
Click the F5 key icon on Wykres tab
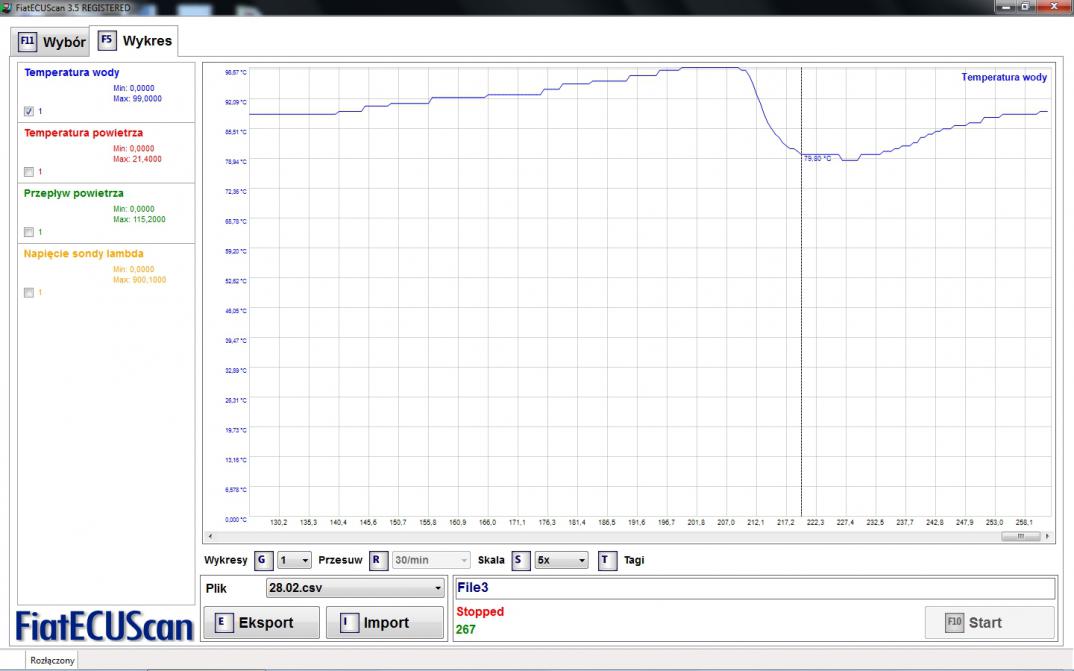(107, 40)
